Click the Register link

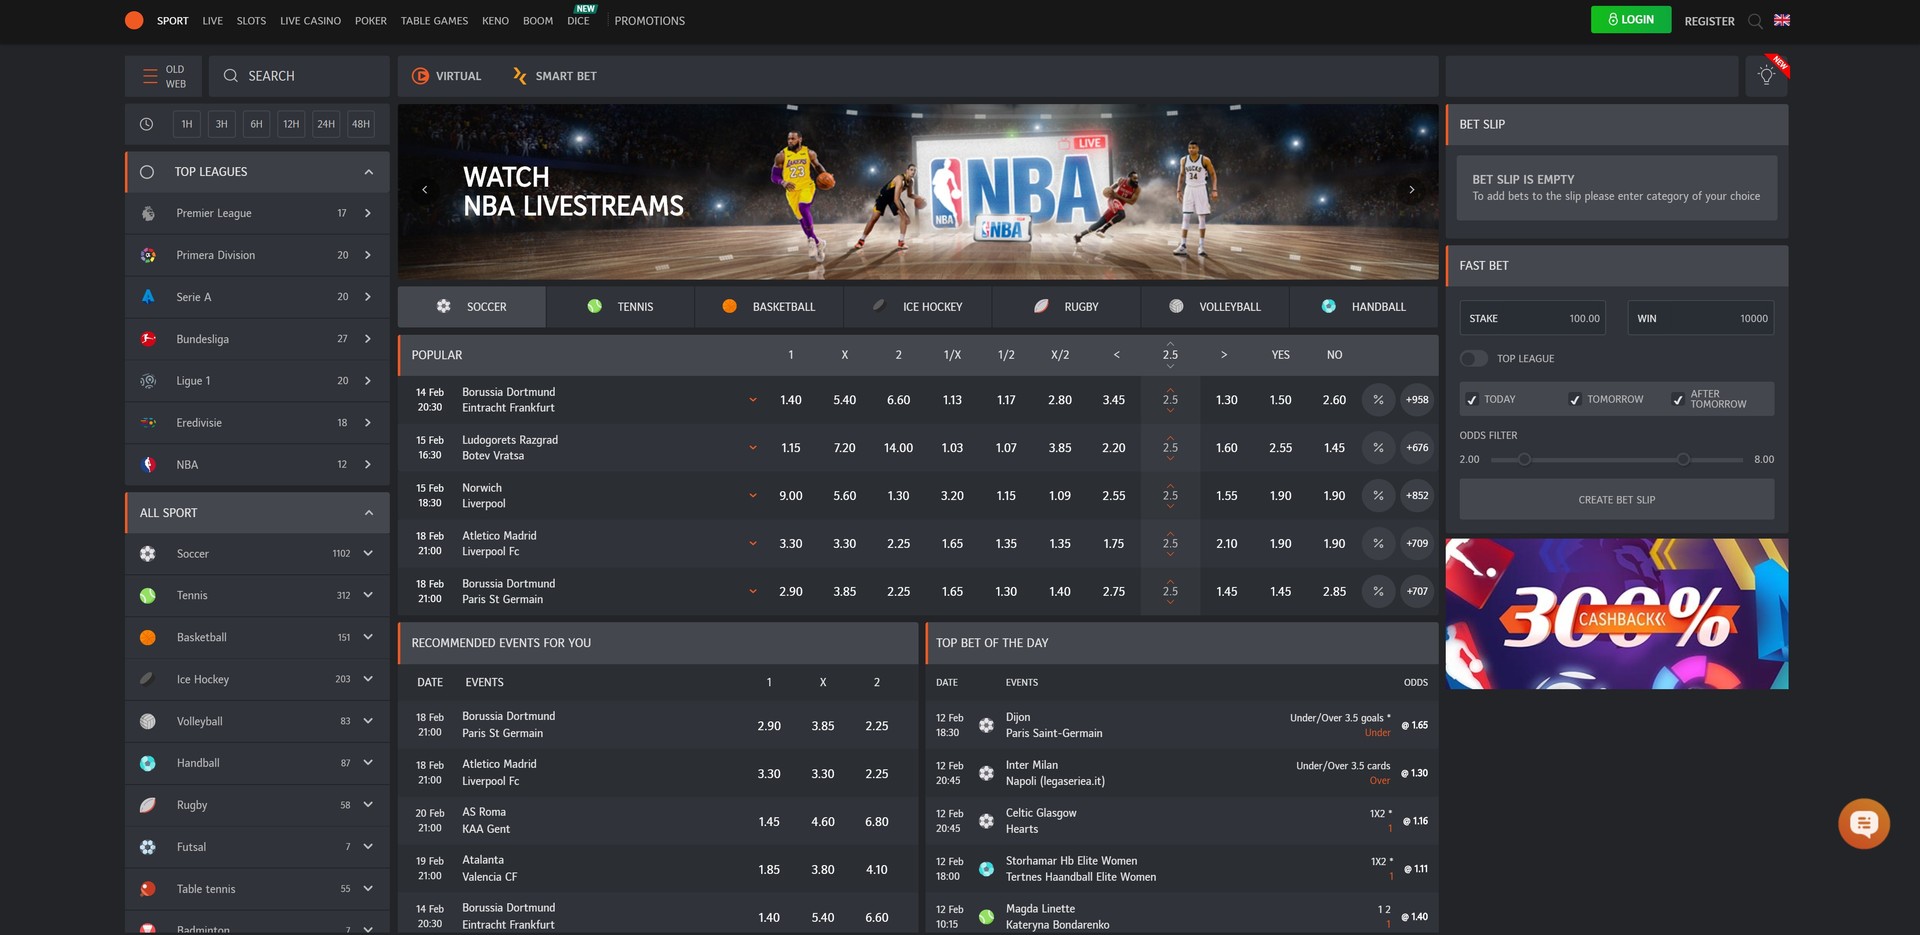(1709, 21)
